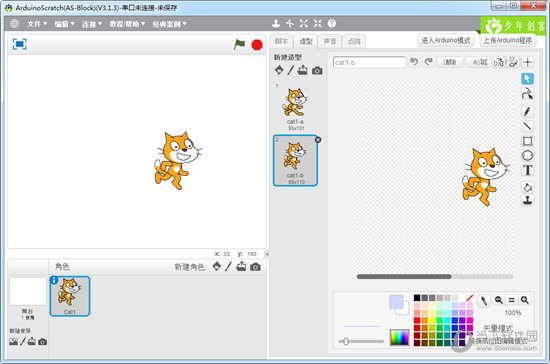Click the block help question-mark icon
The height and width of the screenshot is (364, 550).
click(331, 23)
